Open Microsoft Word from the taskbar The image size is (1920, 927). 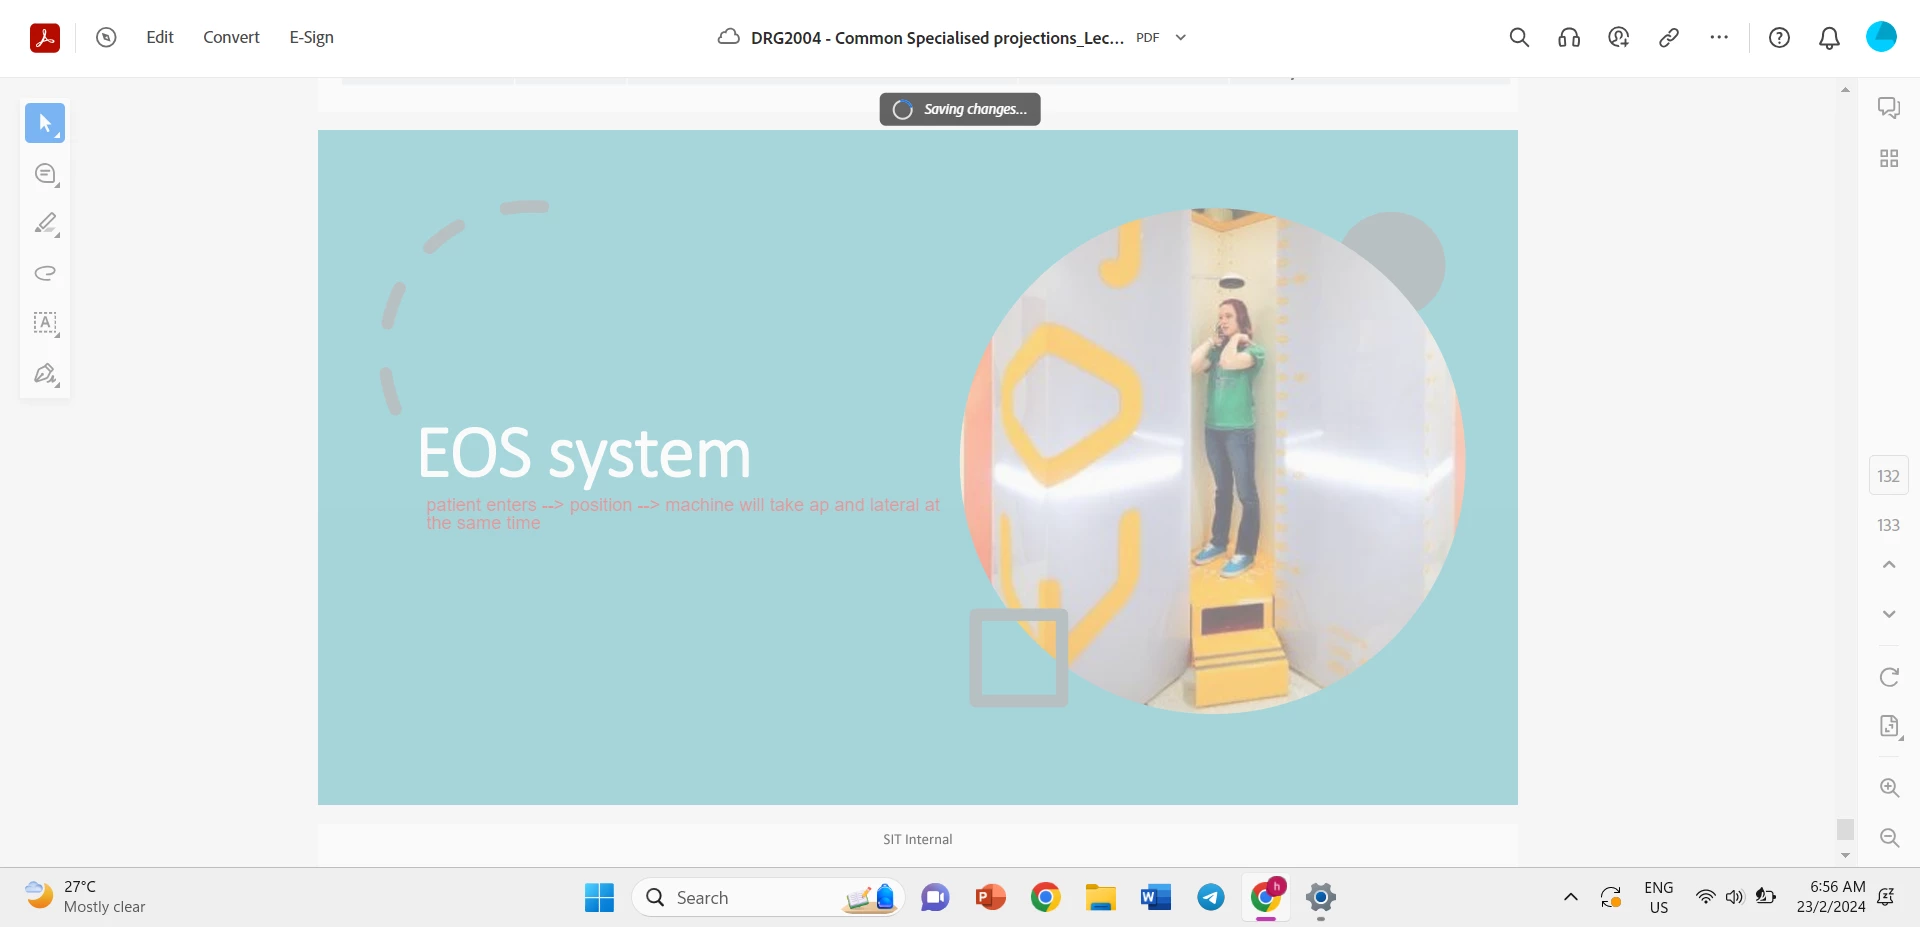pos(1155,898)
